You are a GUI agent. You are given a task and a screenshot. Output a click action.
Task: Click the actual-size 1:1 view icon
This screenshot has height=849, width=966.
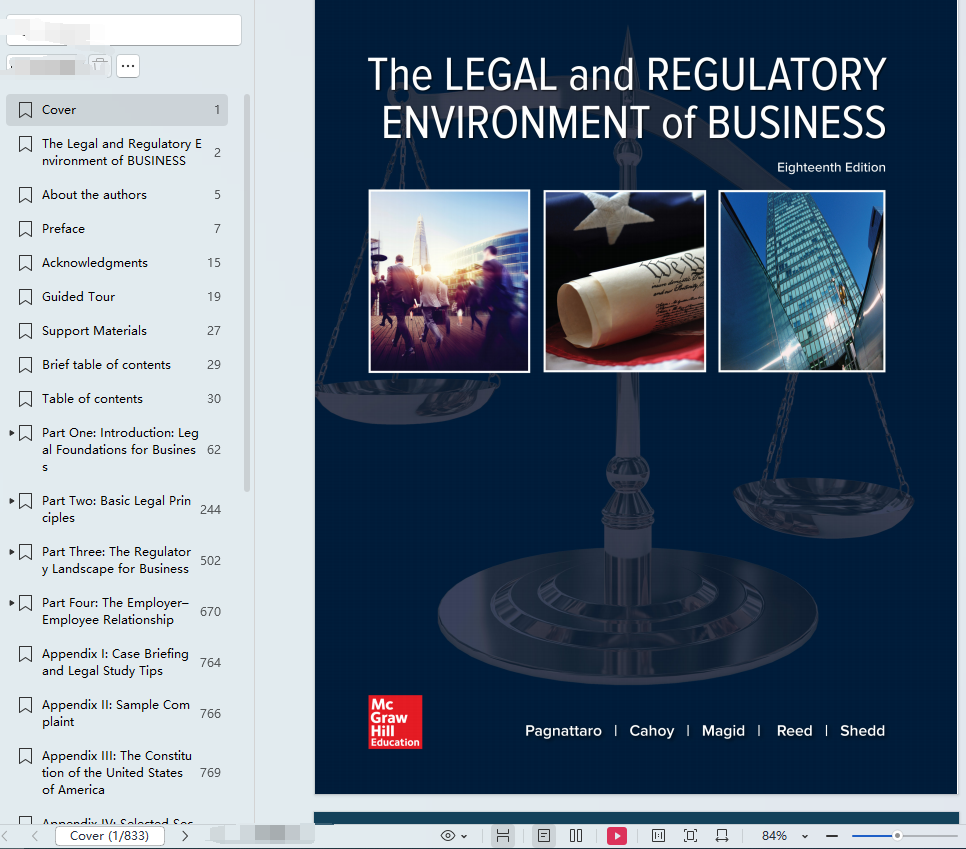(x=659, y=836)
